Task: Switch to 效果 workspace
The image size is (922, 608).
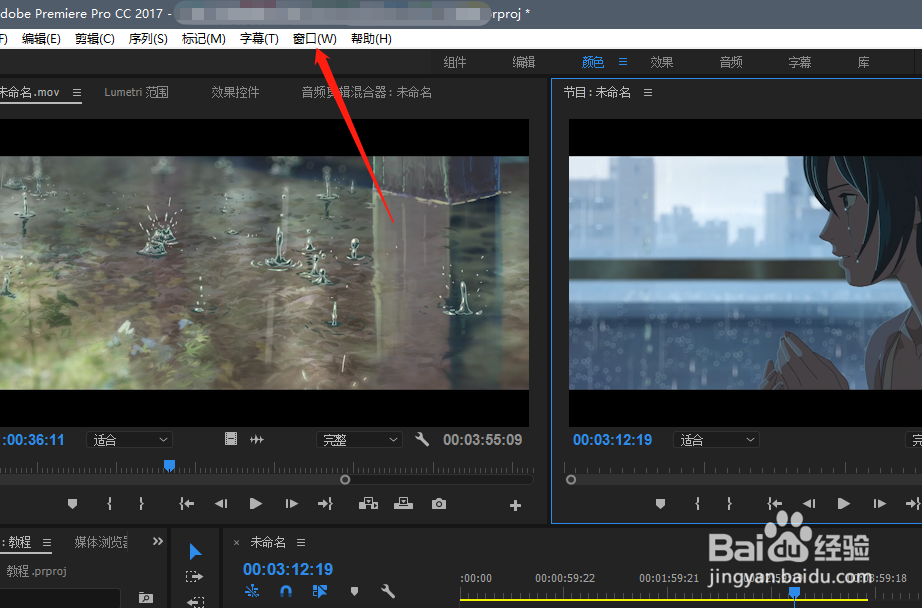Action: click(x=662, y=62)
